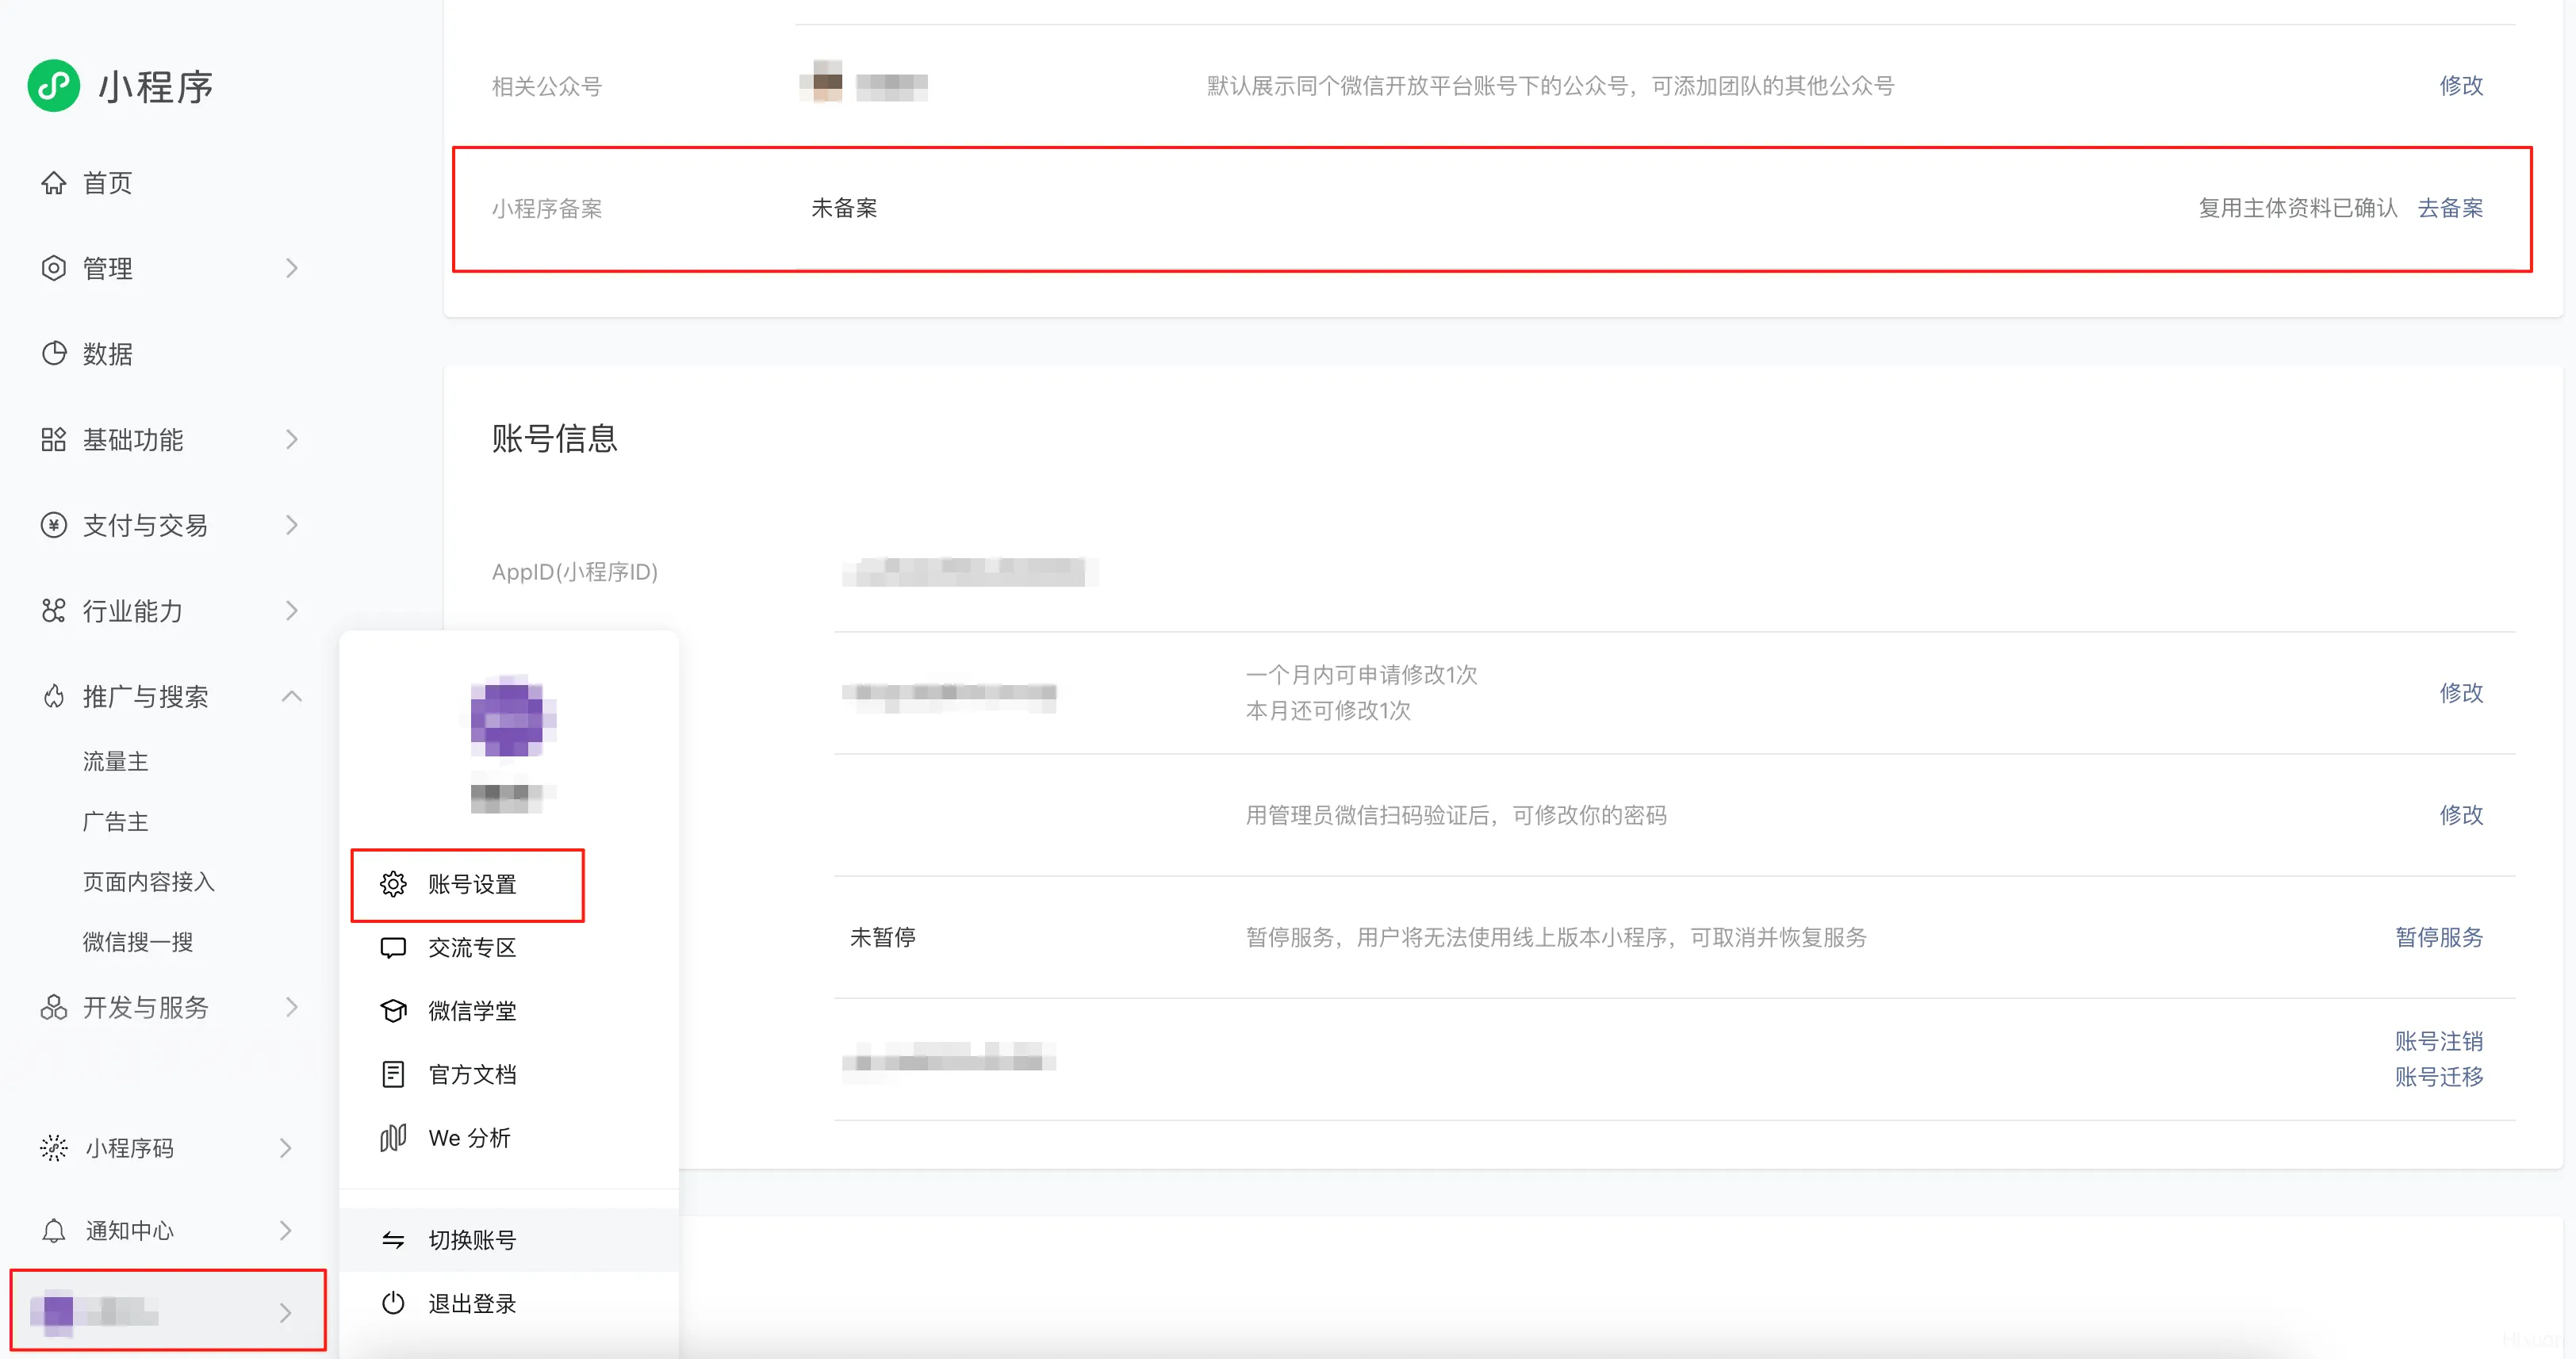Click the swap arrows icon for 切换账号
Image resolution: width=2576 pixels, height=1359 pixels.
click(x=393, y=1240)
